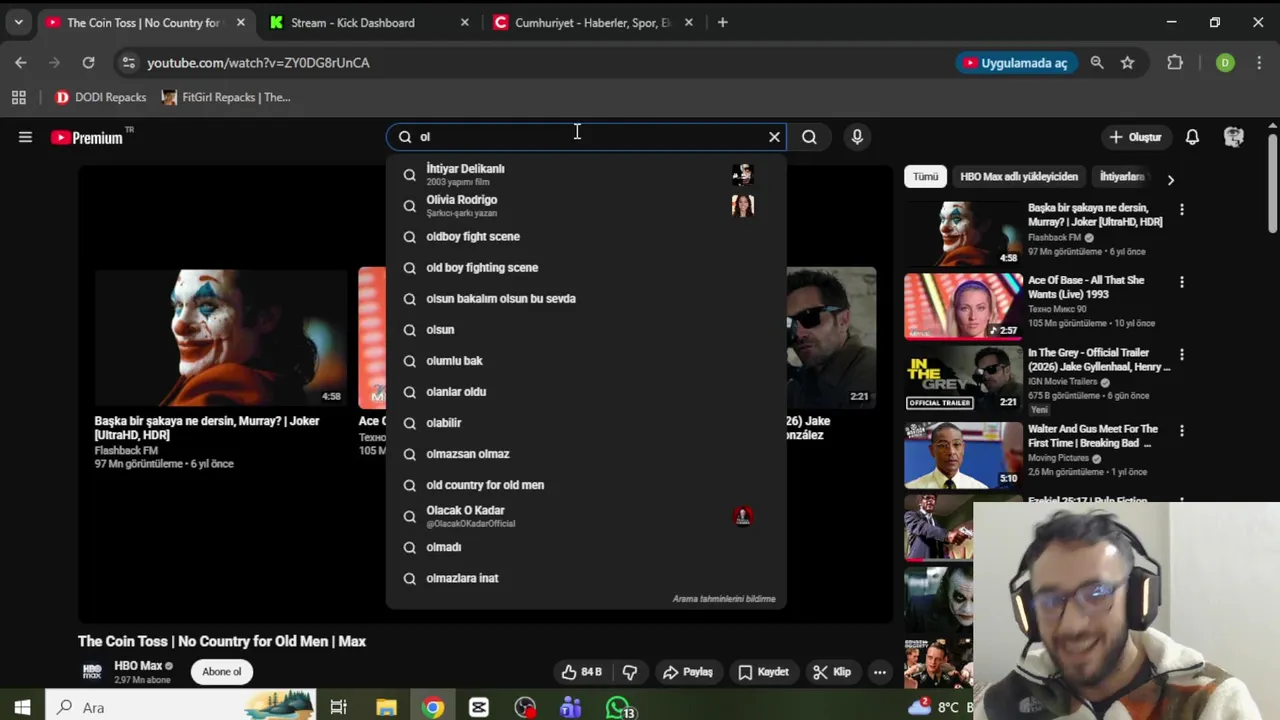Open options for In The Grey trailer
The width and height of the screenshot is (1280, 720).
(x=1182, y=355)
